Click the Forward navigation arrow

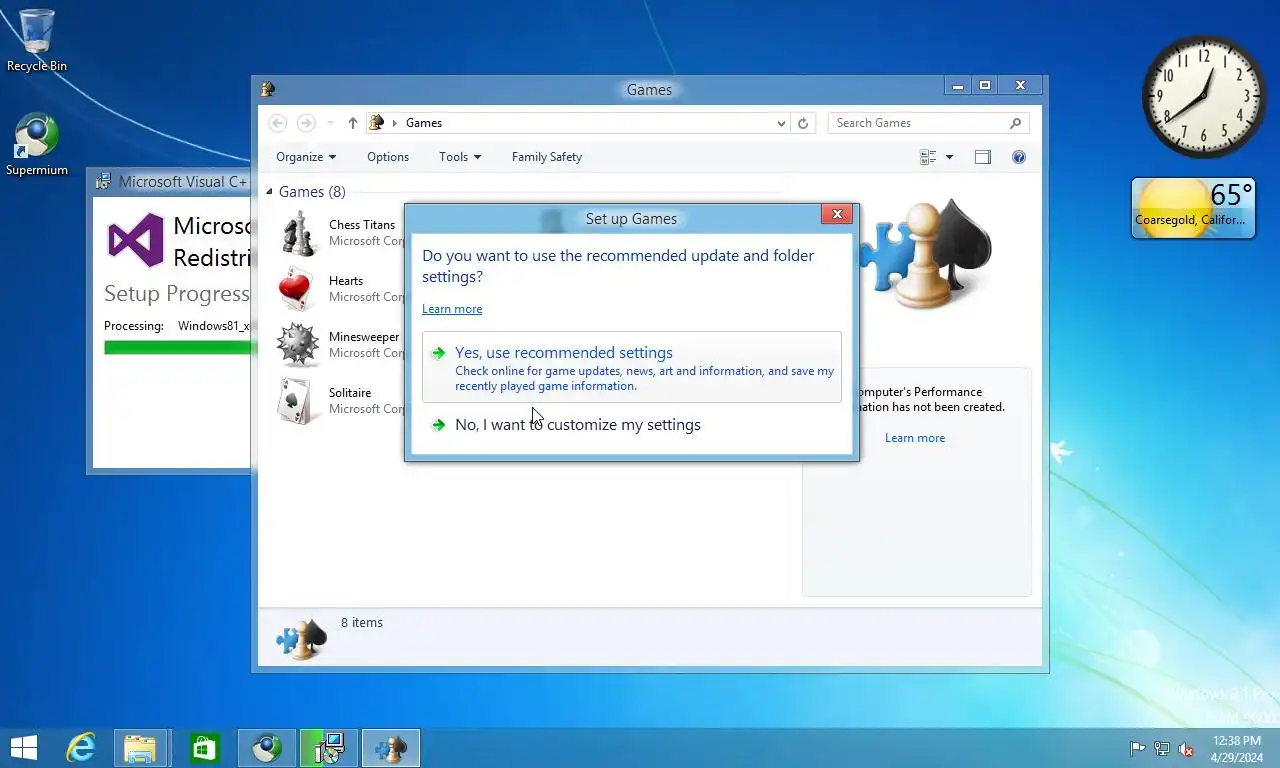(x=306, y=123)
